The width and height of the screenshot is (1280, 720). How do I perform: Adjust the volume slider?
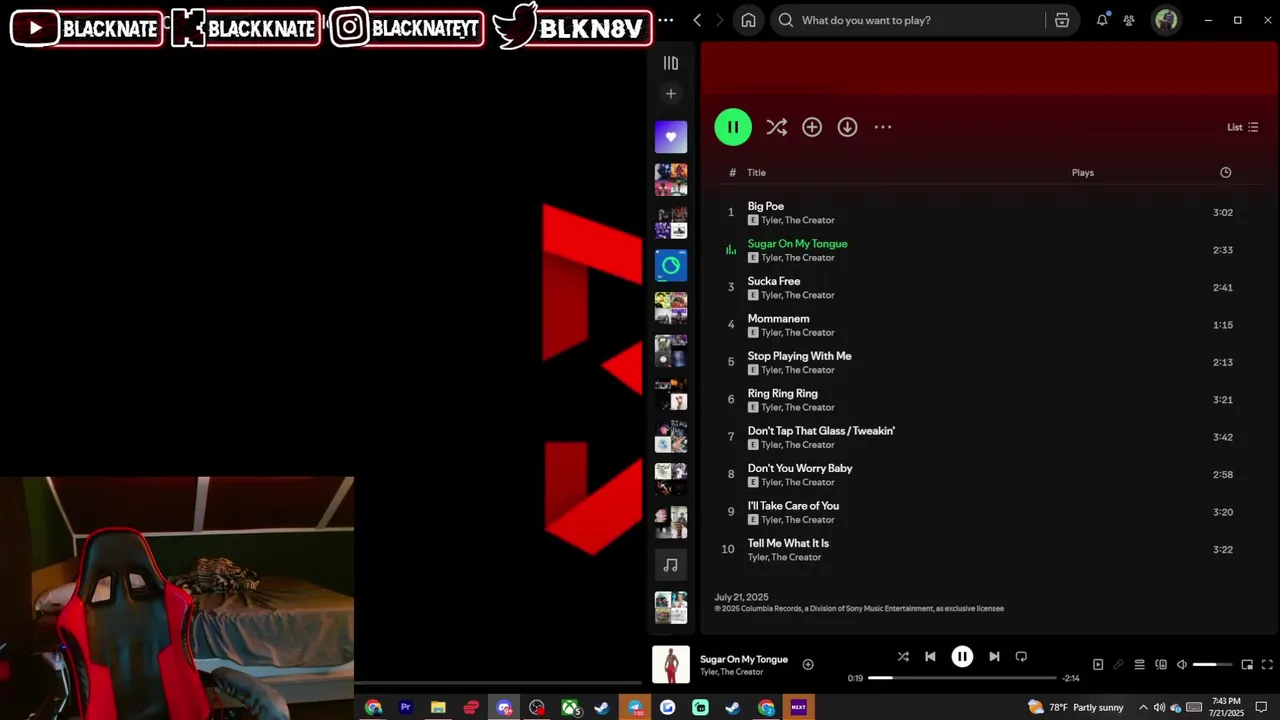click(1213, 665)
